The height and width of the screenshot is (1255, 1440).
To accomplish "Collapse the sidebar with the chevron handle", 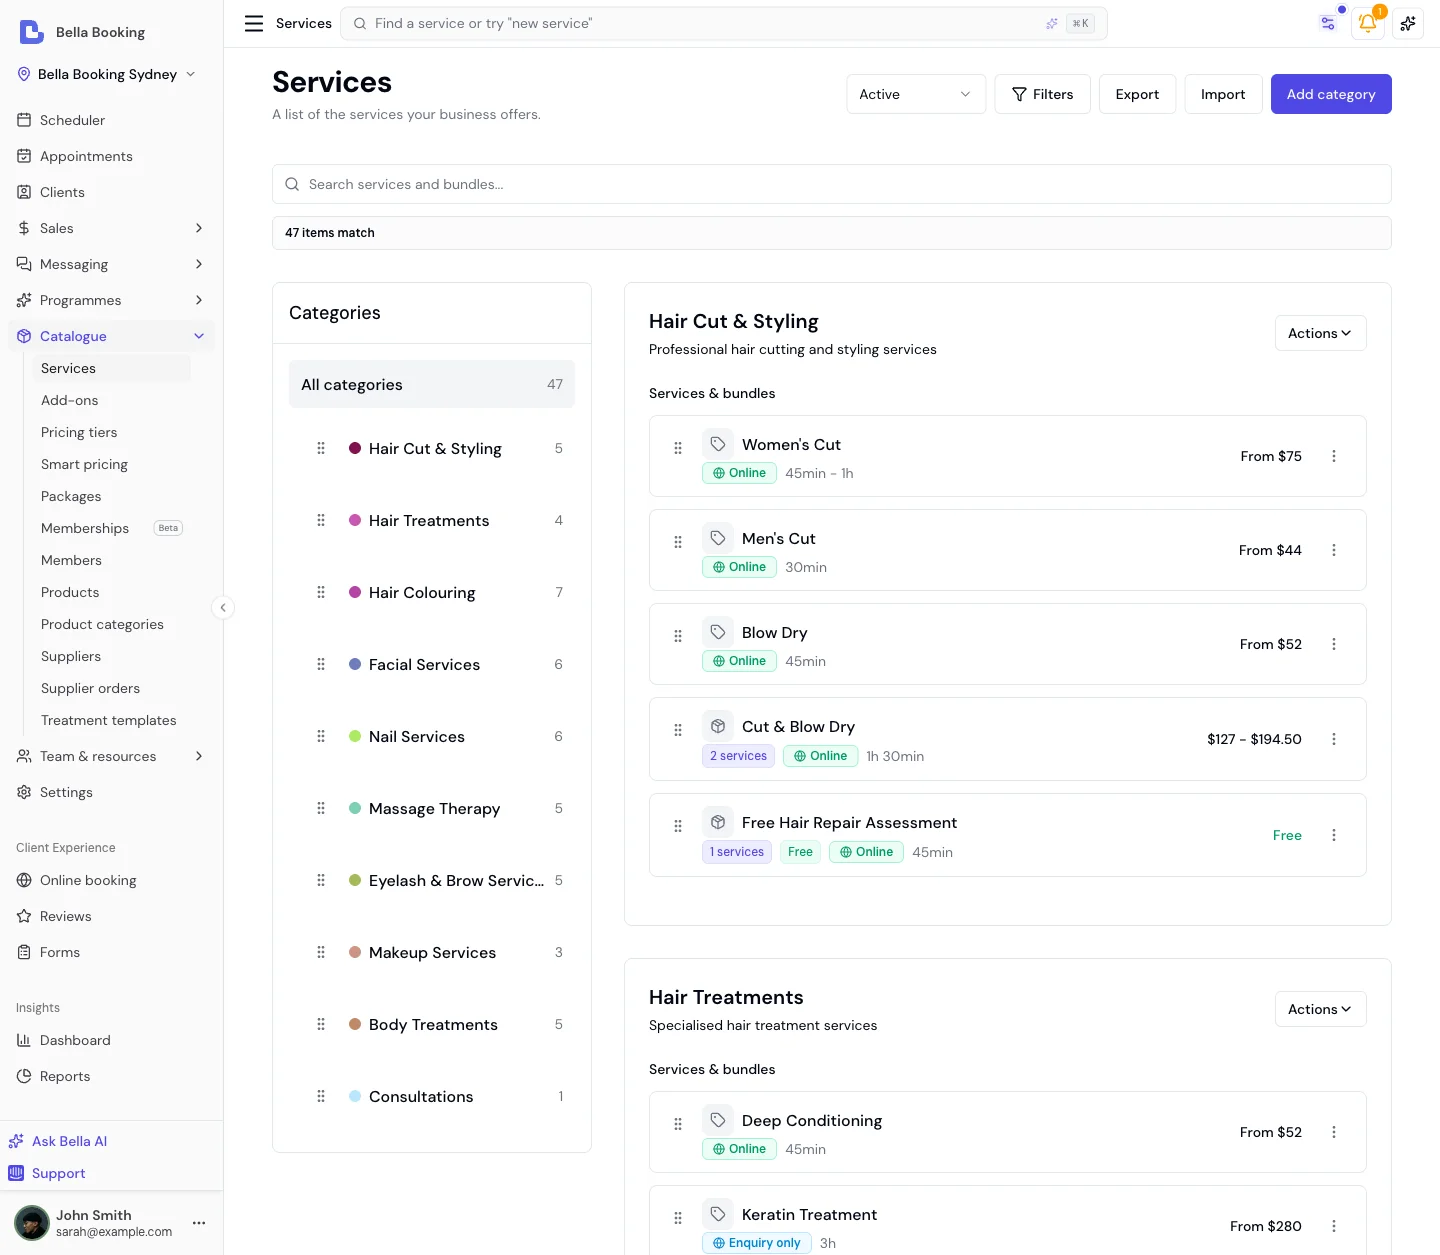I will pos(223,607).
